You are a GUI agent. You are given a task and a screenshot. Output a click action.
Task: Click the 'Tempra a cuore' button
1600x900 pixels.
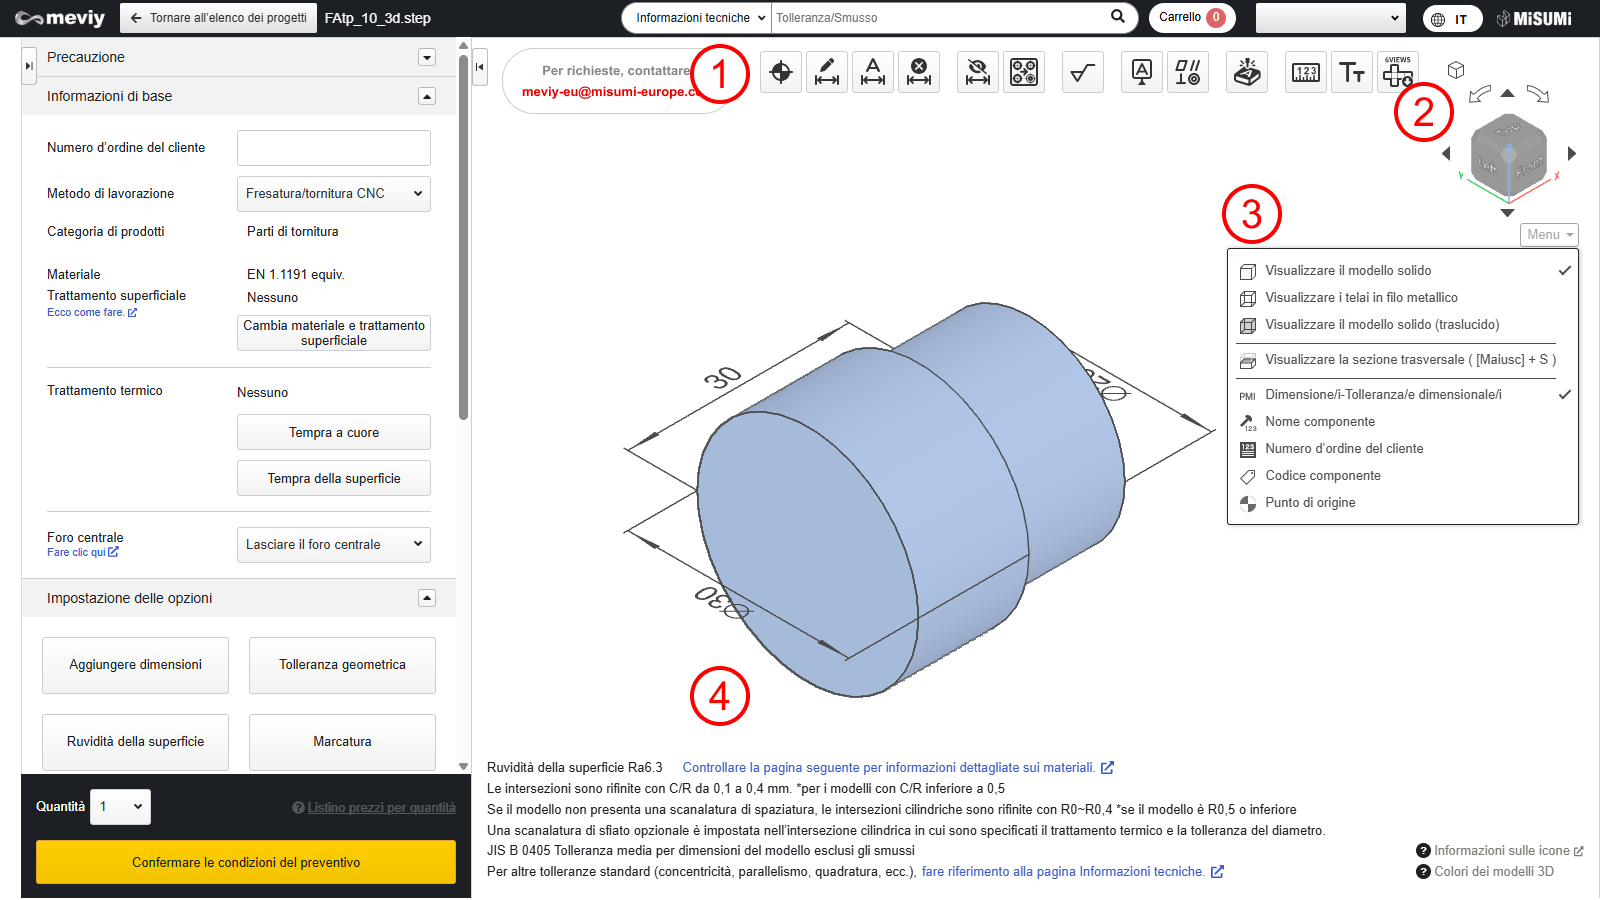click(334, 433)
